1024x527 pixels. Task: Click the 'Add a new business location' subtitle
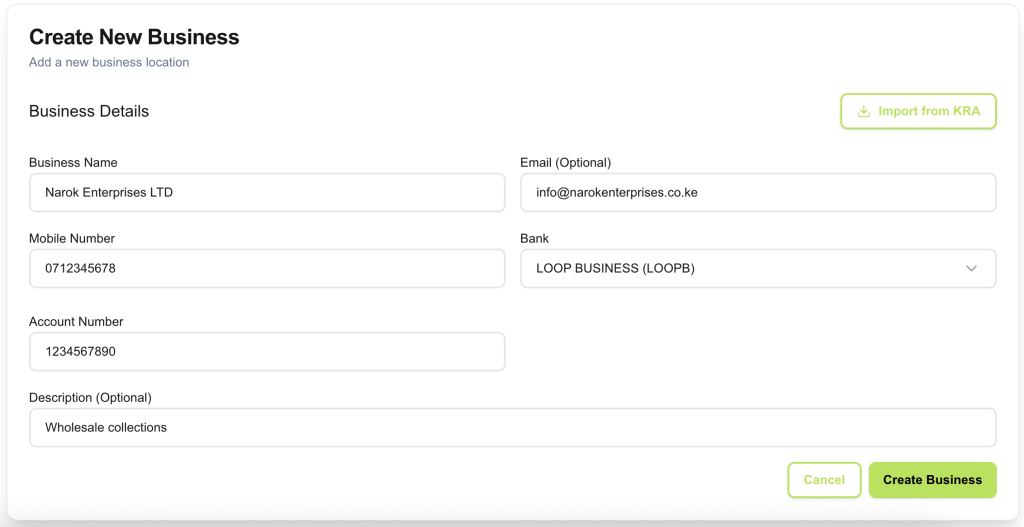click(109, 63)
